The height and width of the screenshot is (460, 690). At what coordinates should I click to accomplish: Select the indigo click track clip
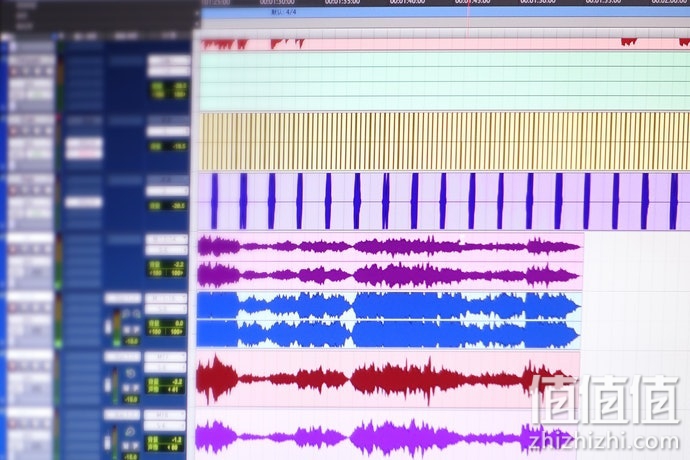444,201
